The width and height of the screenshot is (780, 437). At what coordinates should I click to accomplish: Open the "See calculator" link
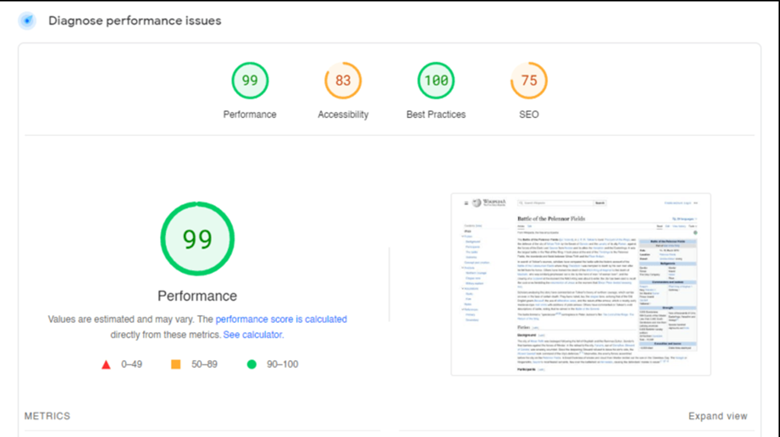tap(253, 335)
